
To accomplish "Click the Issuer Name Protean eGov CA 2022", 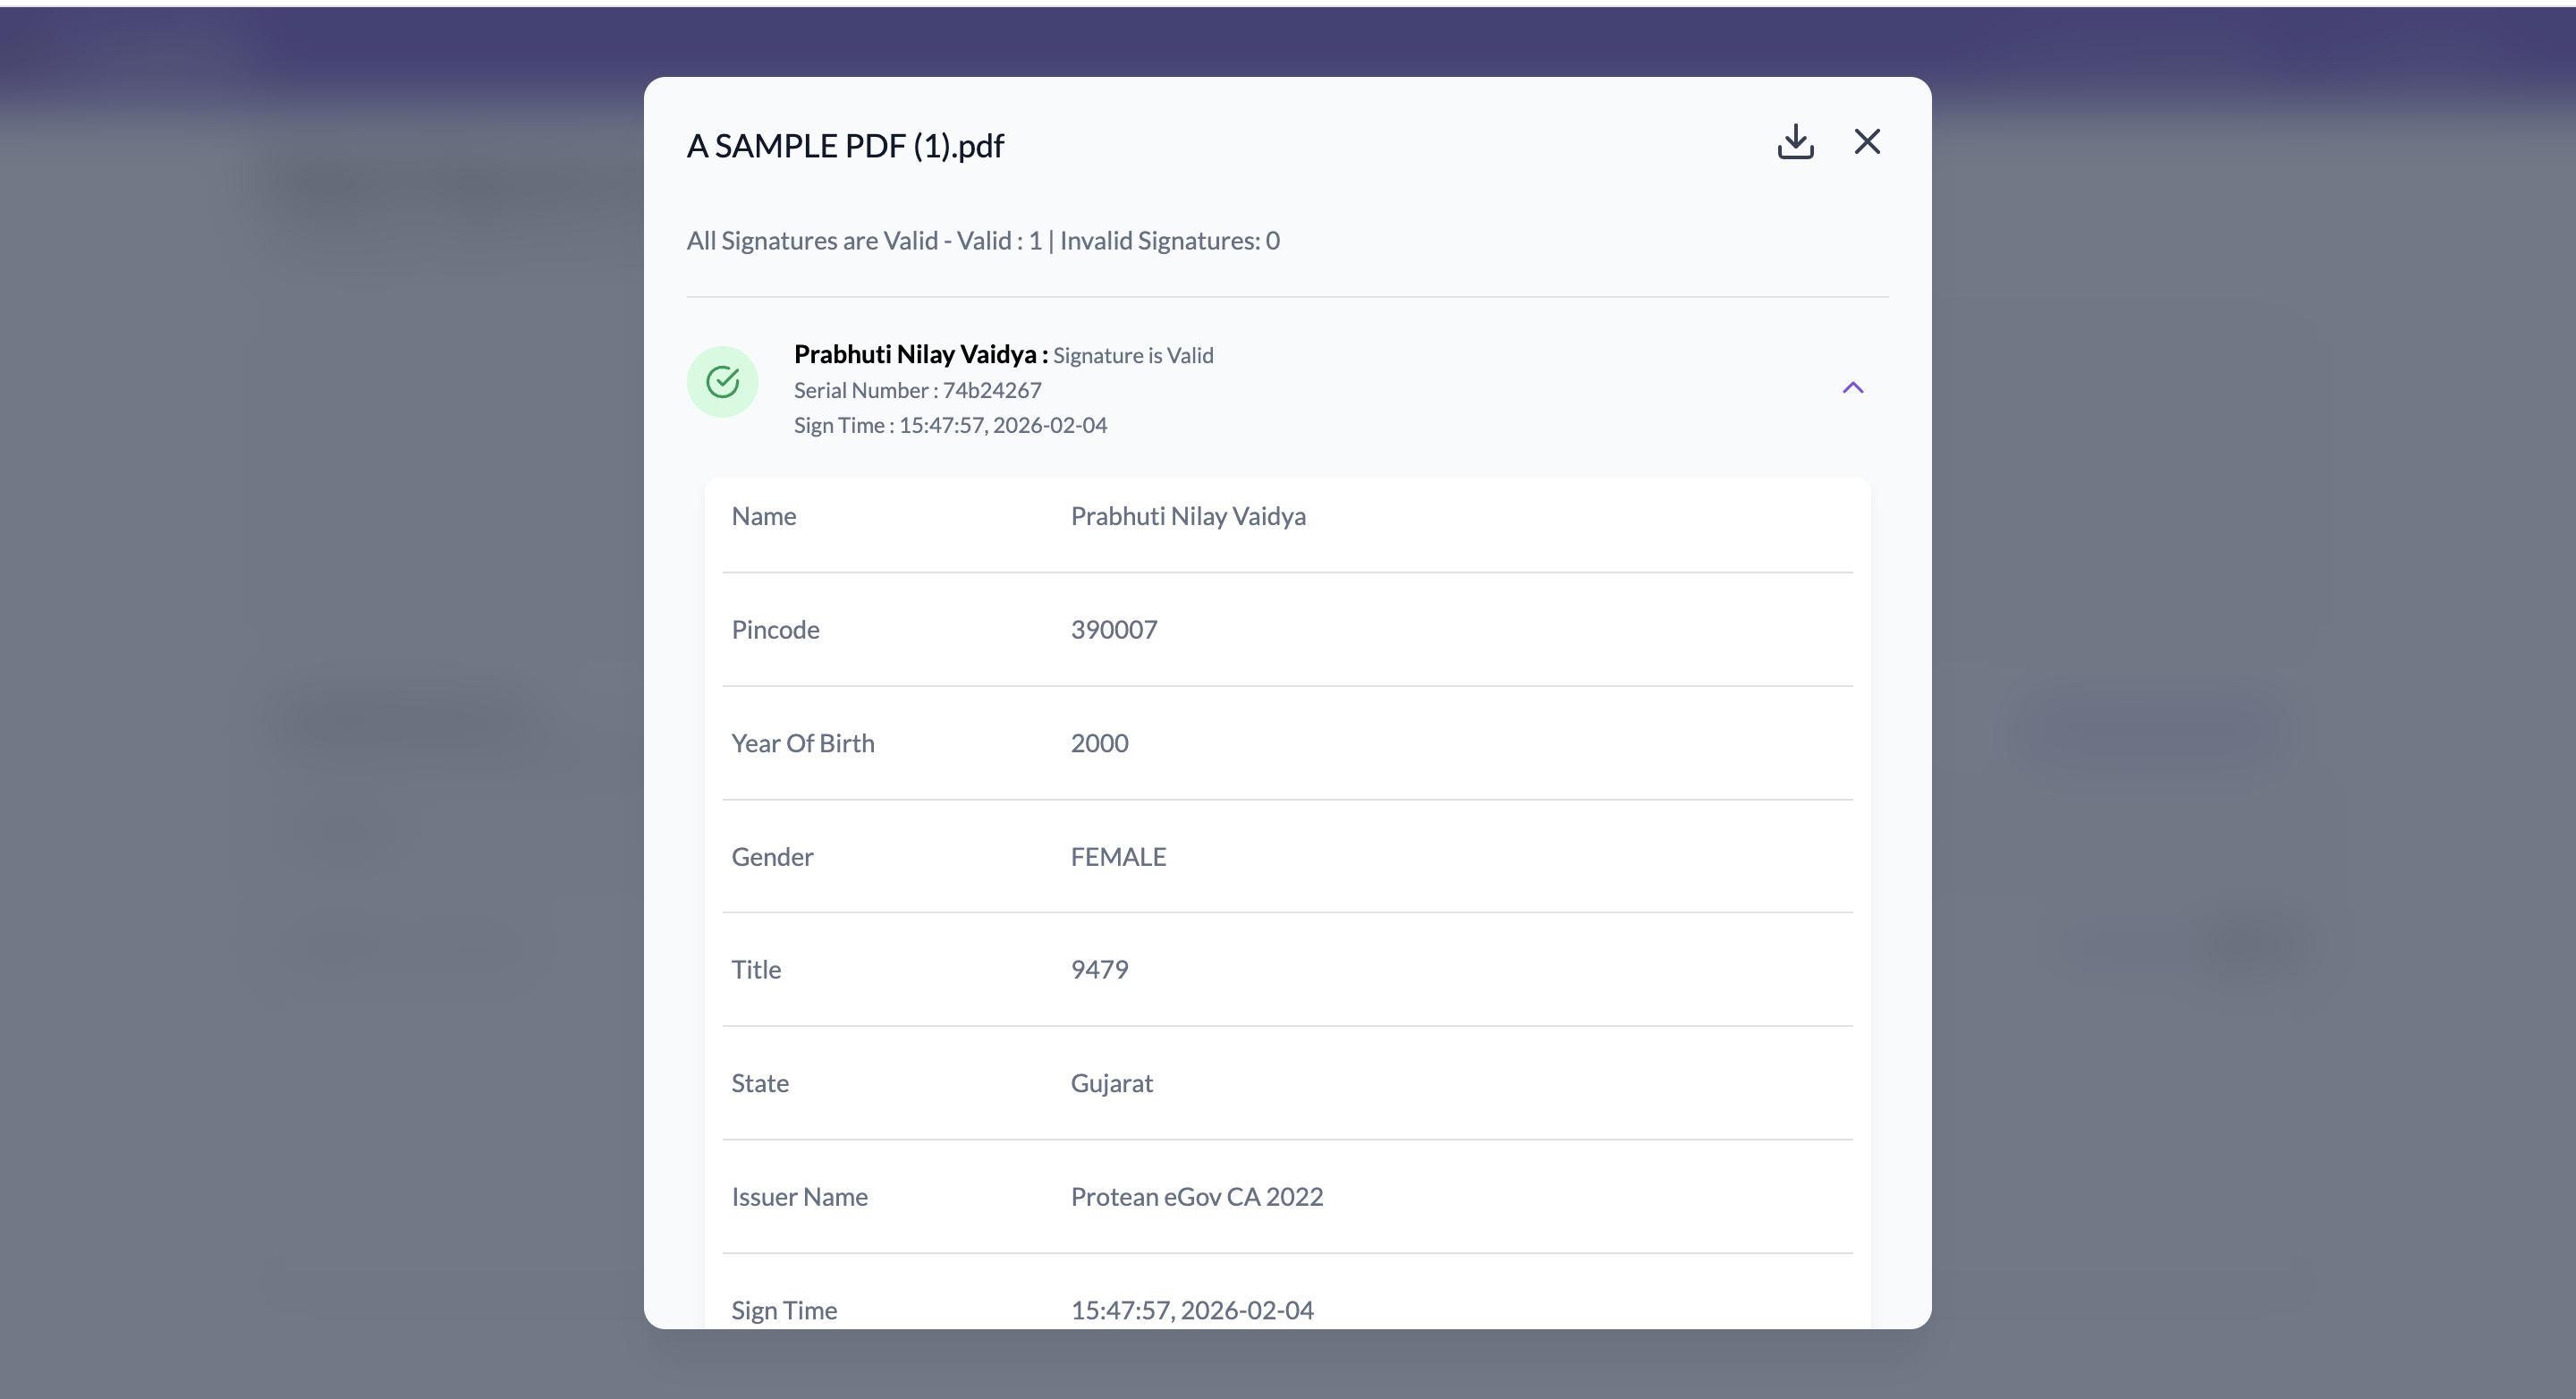I will tap(1196, 1197).
